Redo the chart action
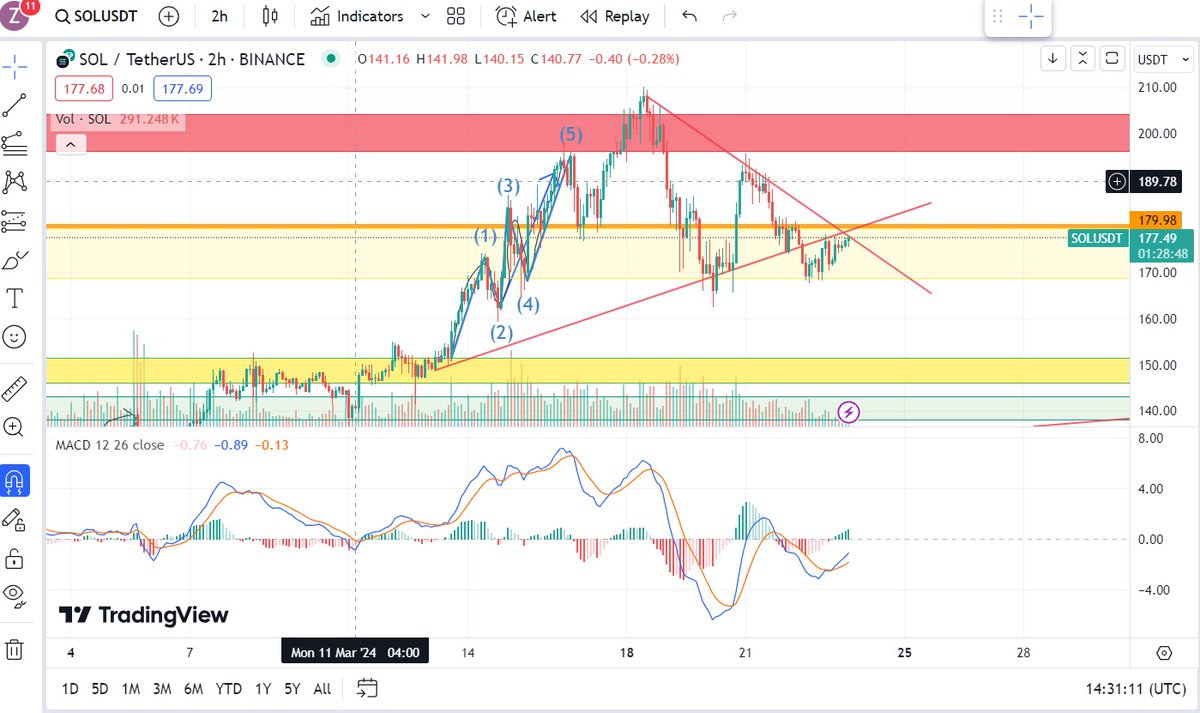This screenshot has height=713, width=1200. tap(730, 16)
